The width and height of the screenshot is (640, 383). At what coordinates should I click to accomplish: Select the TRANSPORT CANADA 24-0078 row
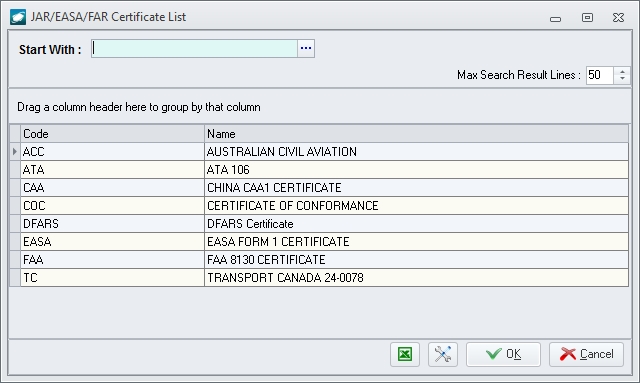[x=324, y=277]
